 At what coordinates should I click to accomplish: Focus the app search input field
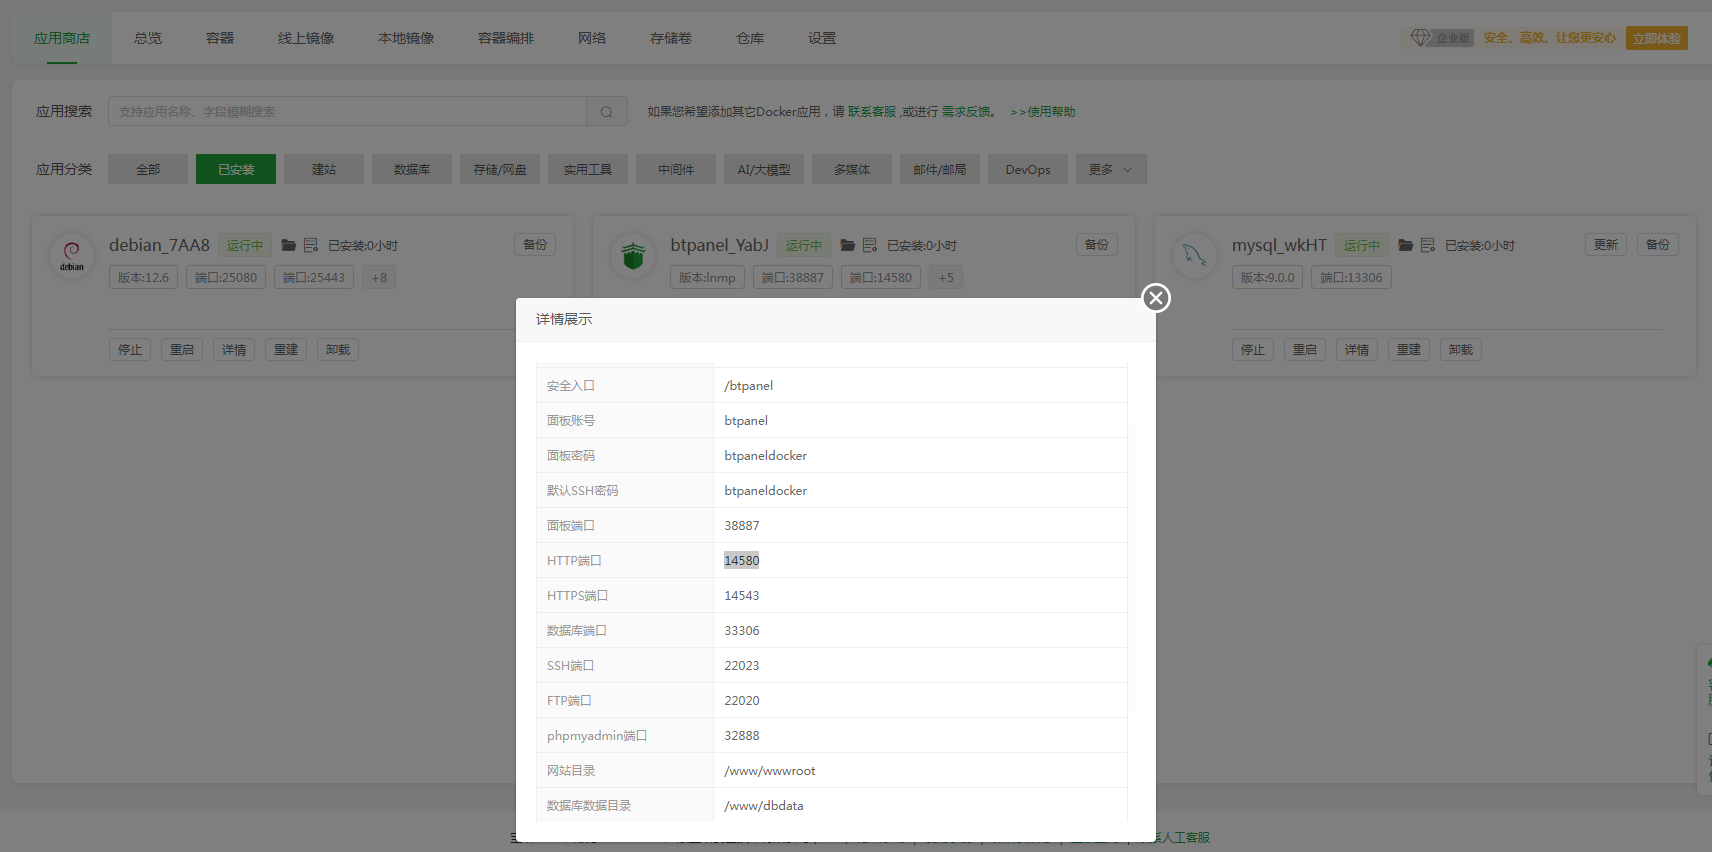point(347,111)
